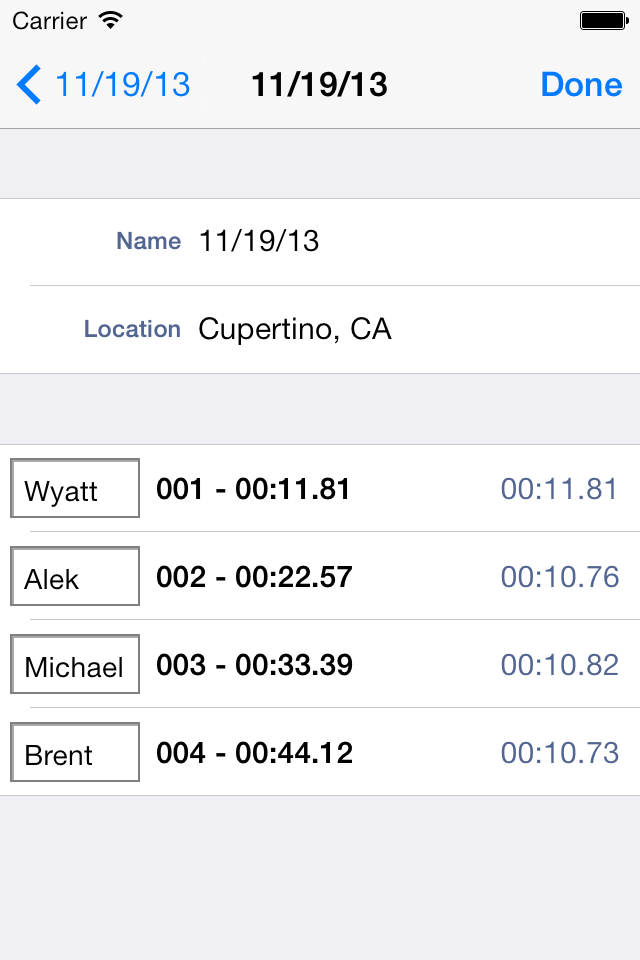
Task: Tap split time 00:10.76
Action: 560,577
